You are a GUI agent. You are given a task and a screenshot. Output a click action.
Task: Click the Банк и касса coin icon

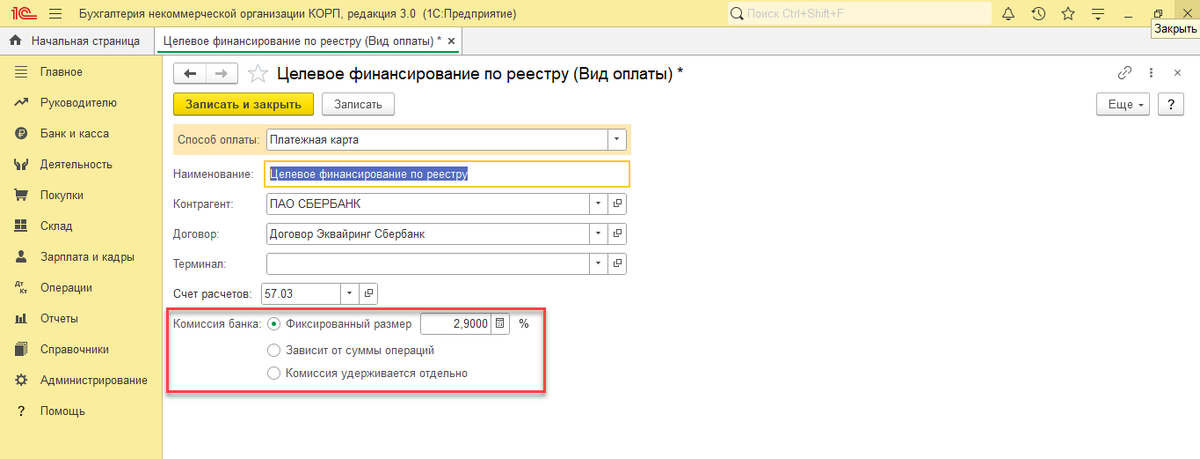(x=20, y=133)
